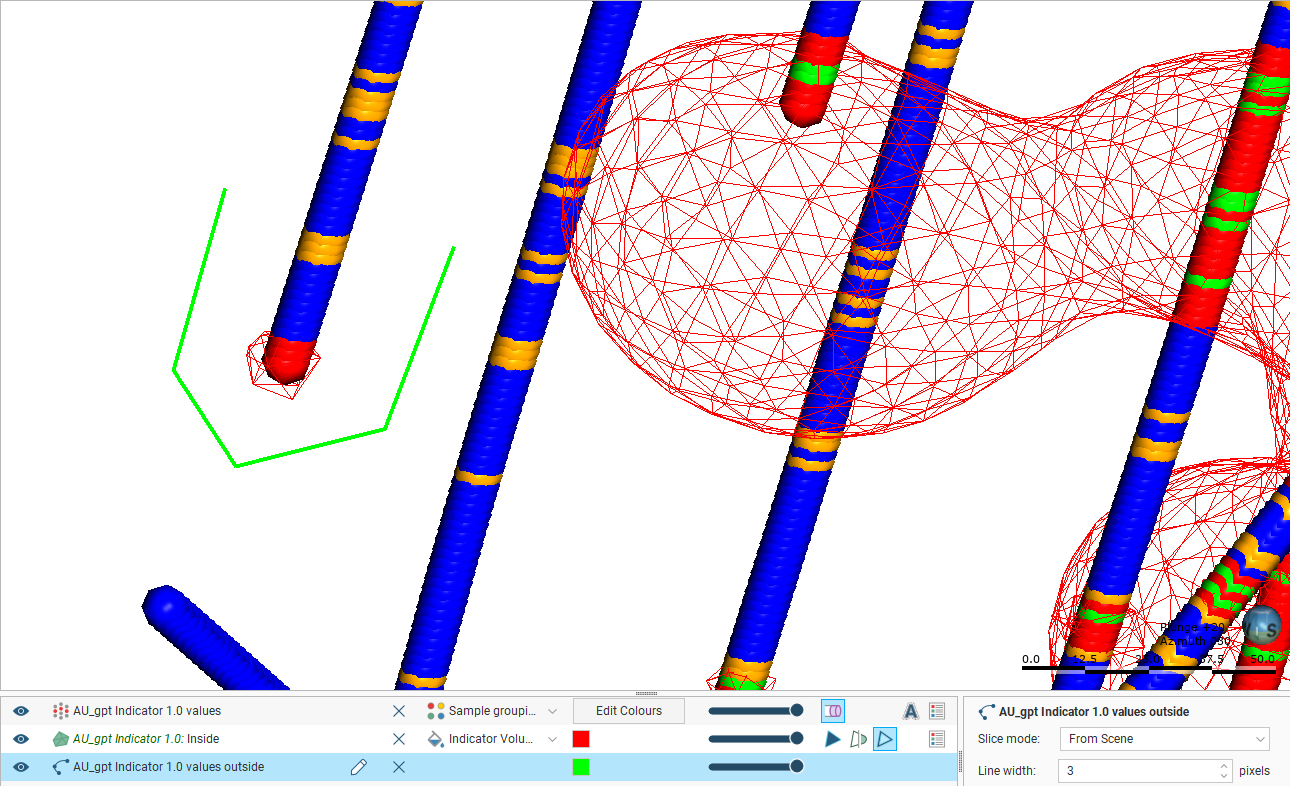Toggle the outlined triangle display icon for the Inside volume
Viewport: 1290px width, 786px height.
[x=884, y=739]
